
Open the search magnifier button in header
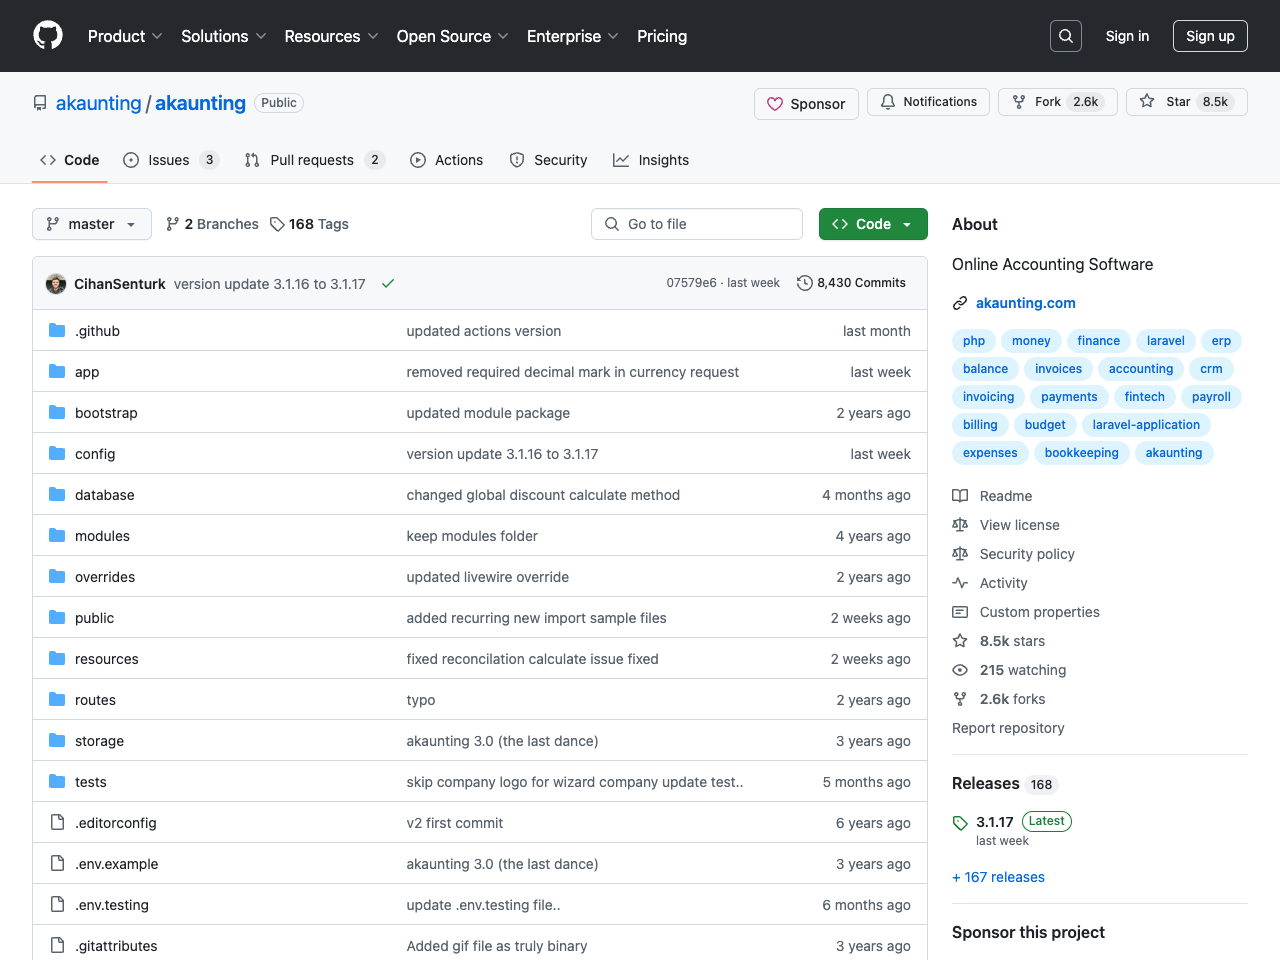[x=1066, y=36]
